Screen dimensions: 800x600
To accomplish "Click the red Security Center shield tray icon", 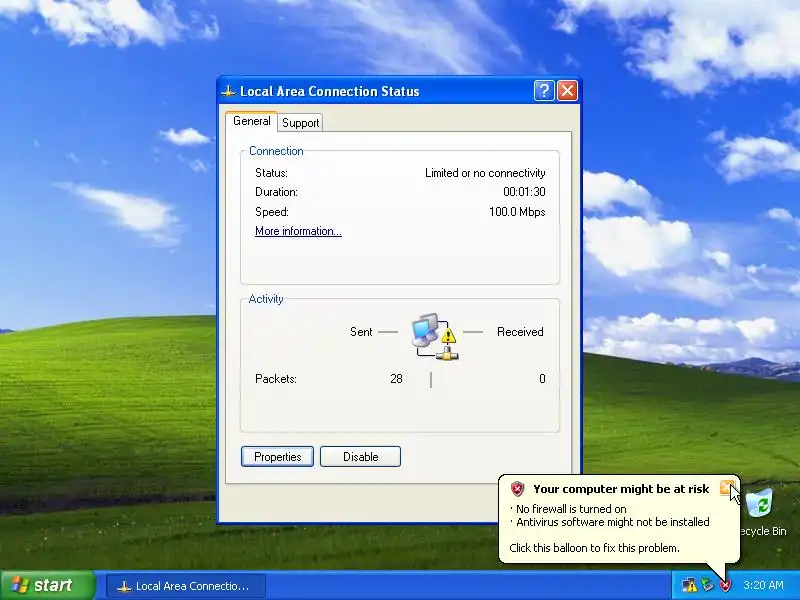I will 725,585.
